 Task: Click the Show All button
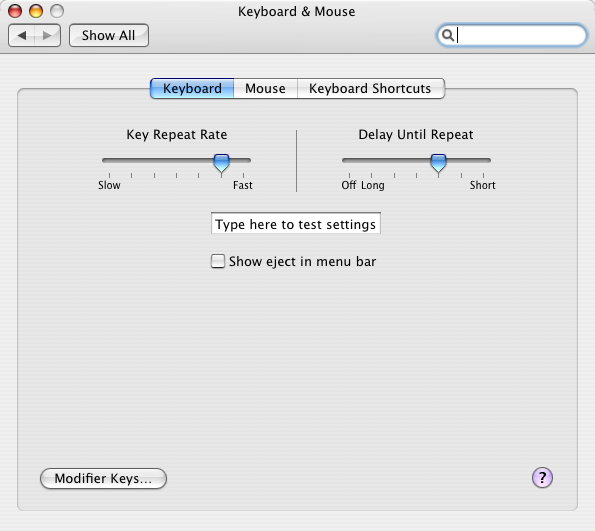coord(109,36)
